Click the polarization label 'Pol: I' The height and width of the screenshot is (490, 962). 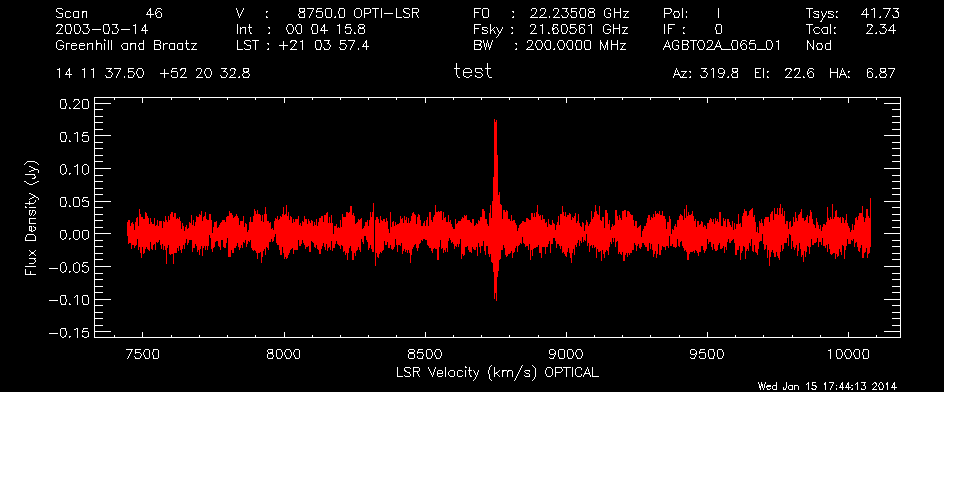pyautogui.click(x=692, y=13)
